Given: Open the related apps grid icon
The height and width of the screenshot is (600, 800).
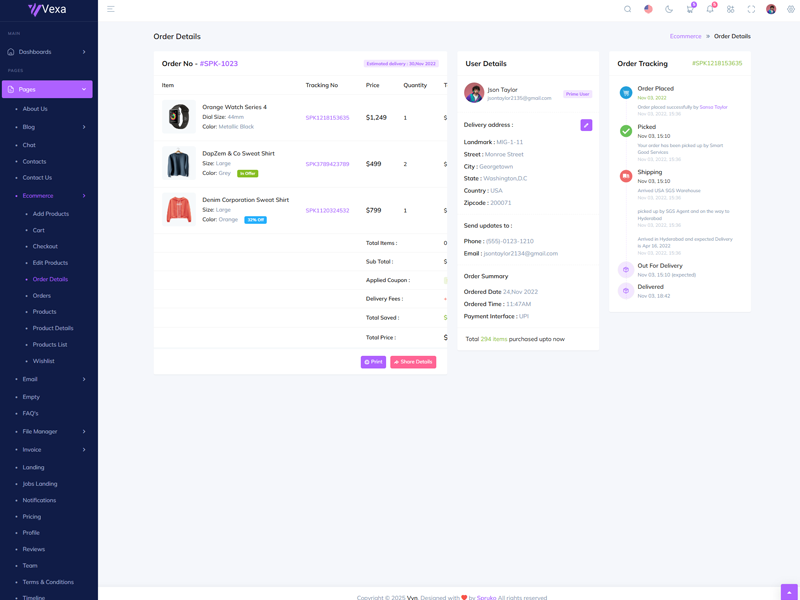Looking at the screenshot, I should (x=730, y=9).
